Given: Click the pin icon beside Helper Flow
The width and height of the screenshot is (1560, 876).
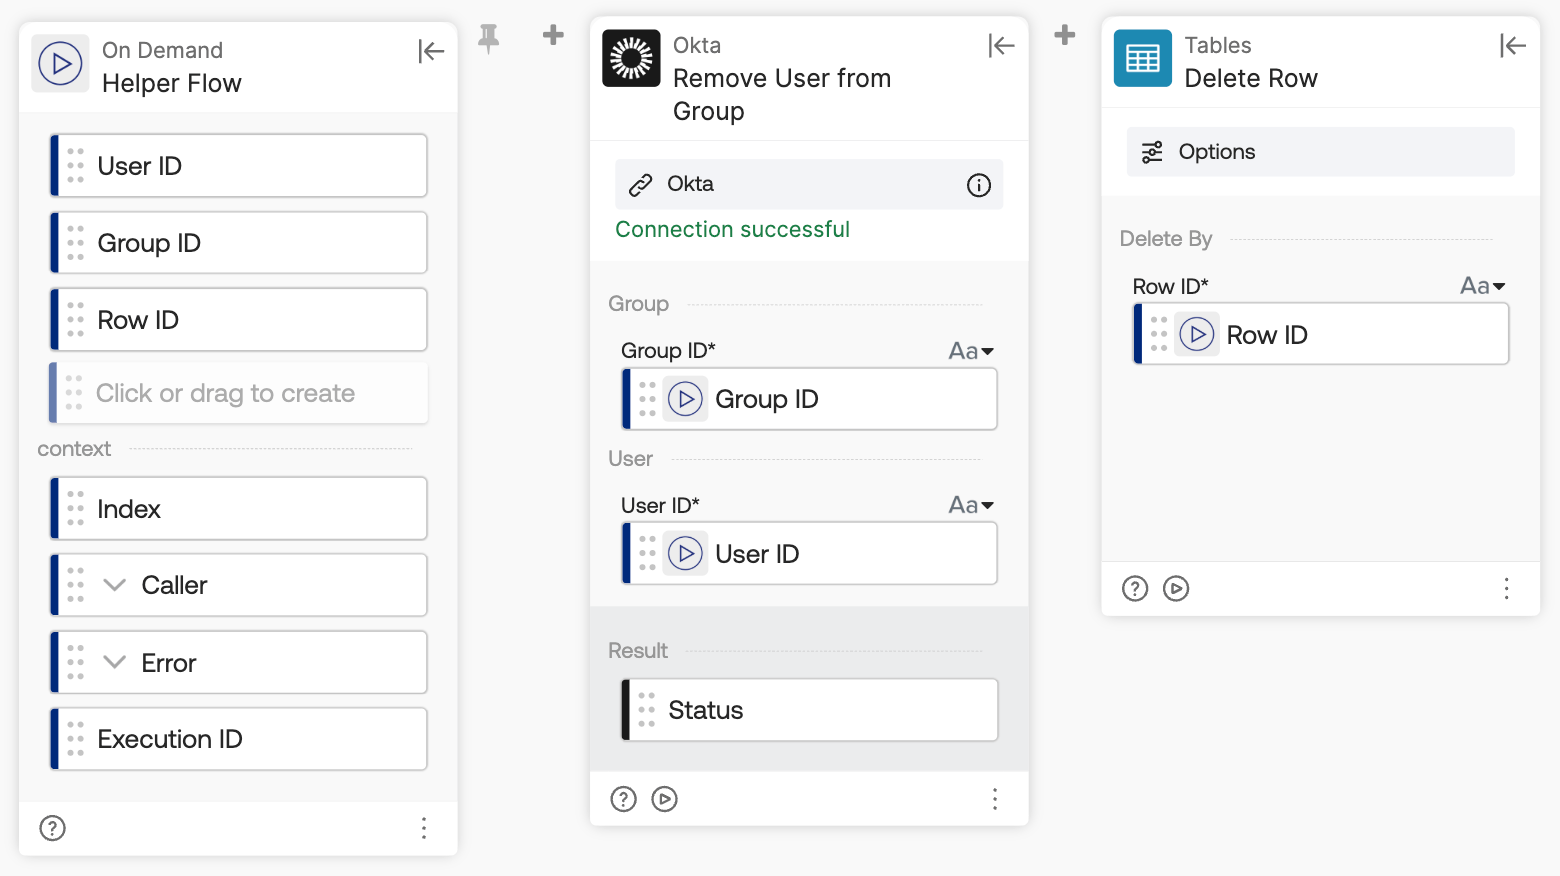Looking at the screenshot, I should (x=488, y=37).
